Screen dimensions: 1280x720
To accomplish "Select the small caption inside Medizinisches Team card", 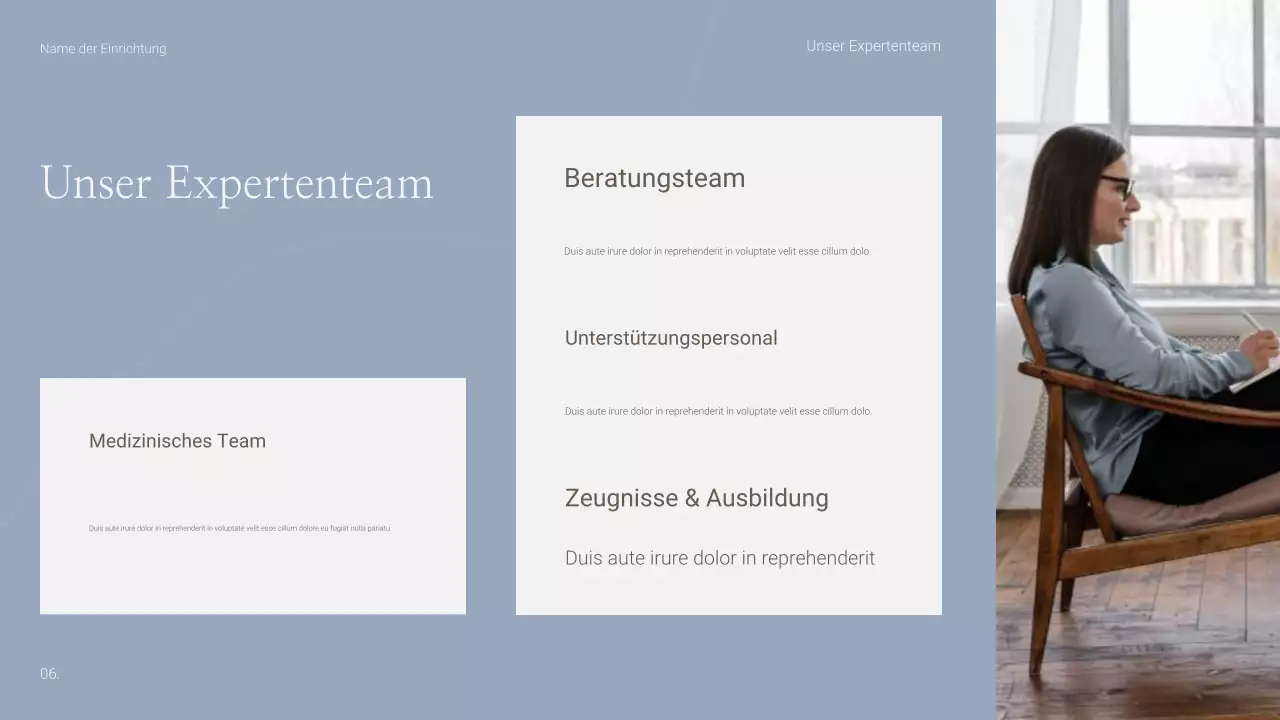I will (237, 528).
